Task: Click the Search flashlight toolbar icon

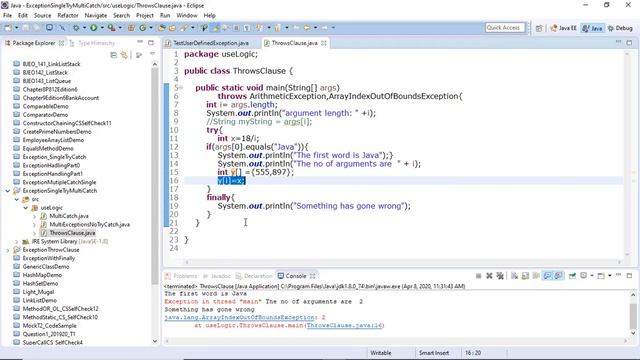Action: (x=184, y=28)
